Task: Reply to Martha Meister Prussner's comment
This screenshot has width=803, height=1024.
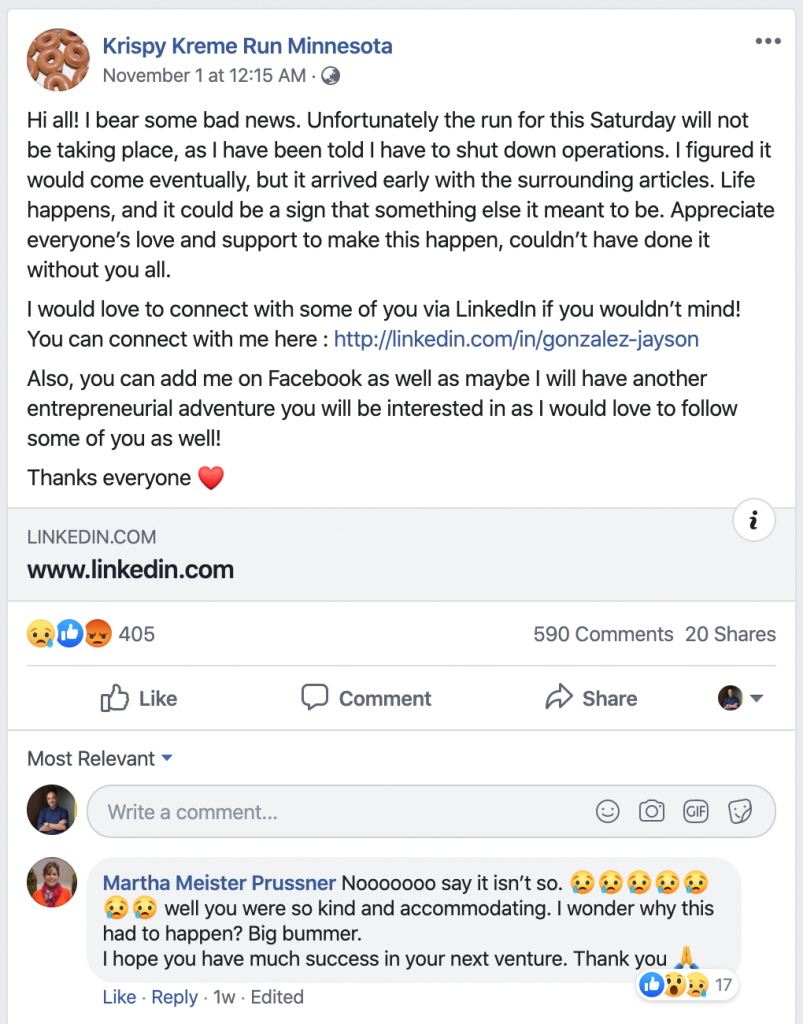Action: pyautogui.click(x=174, y=997)
